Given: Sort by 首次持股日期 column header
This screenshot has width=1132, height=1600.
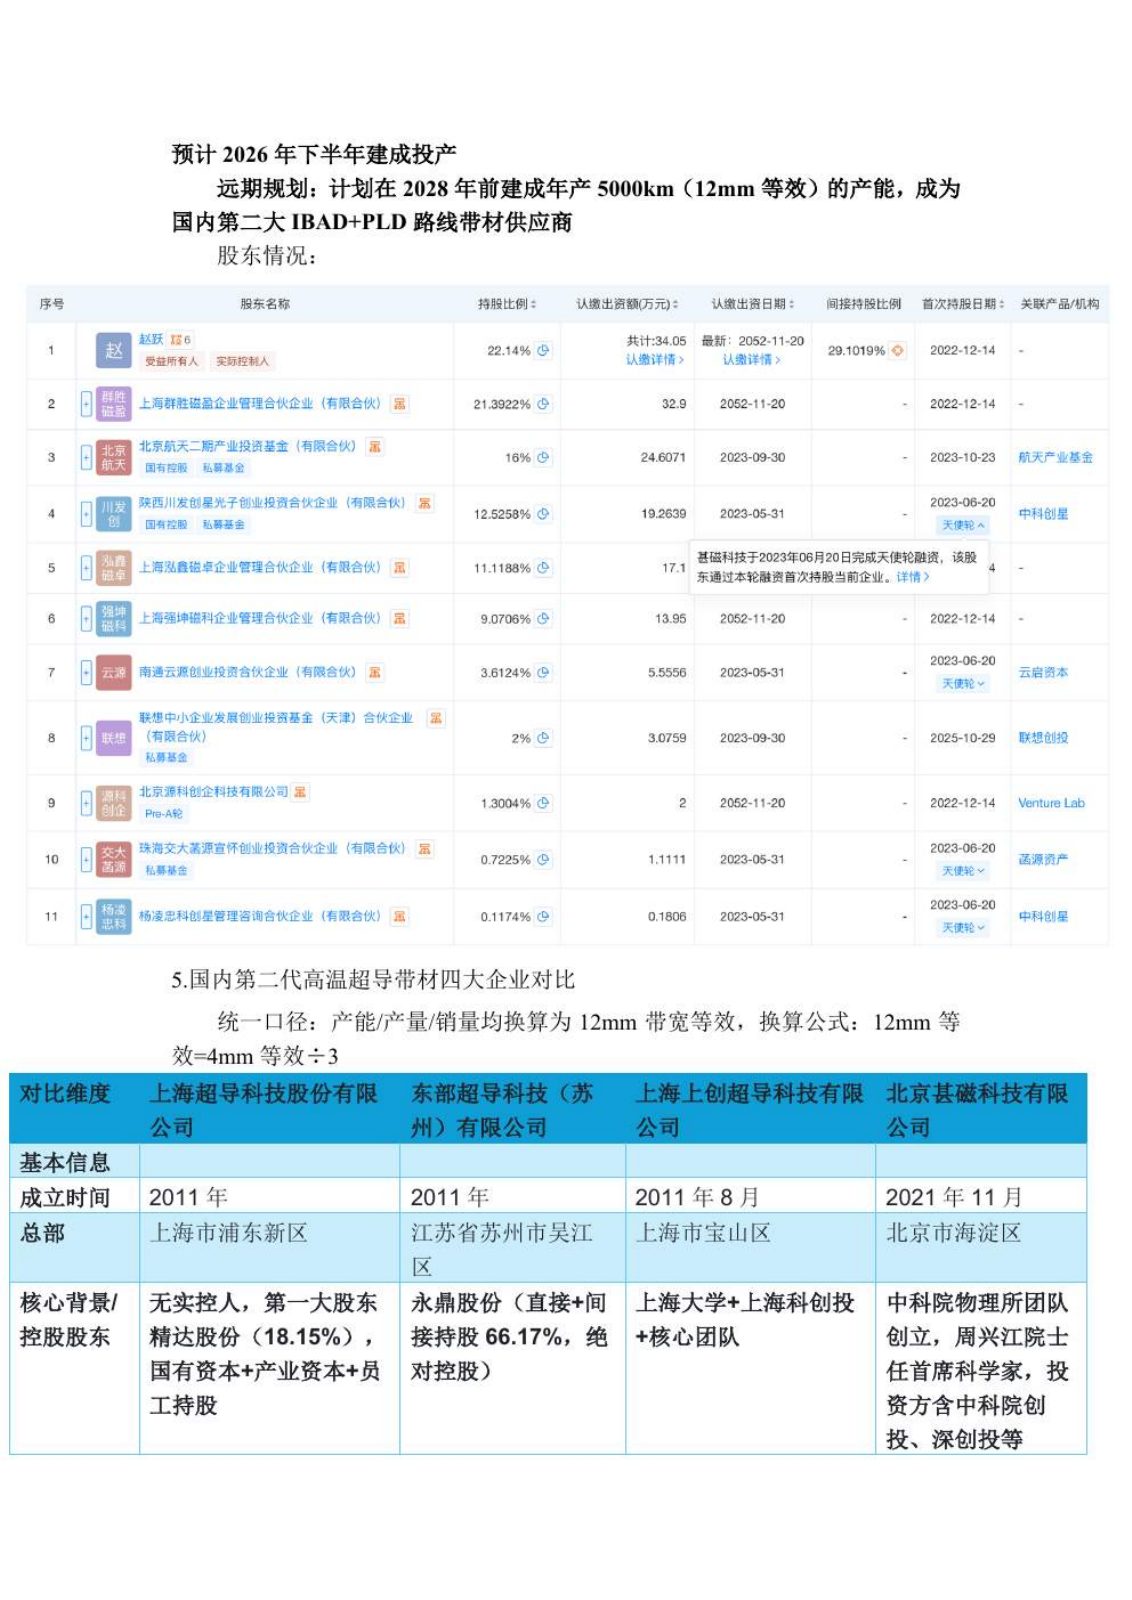Looking at the screenshot, I should click(963, 304).
